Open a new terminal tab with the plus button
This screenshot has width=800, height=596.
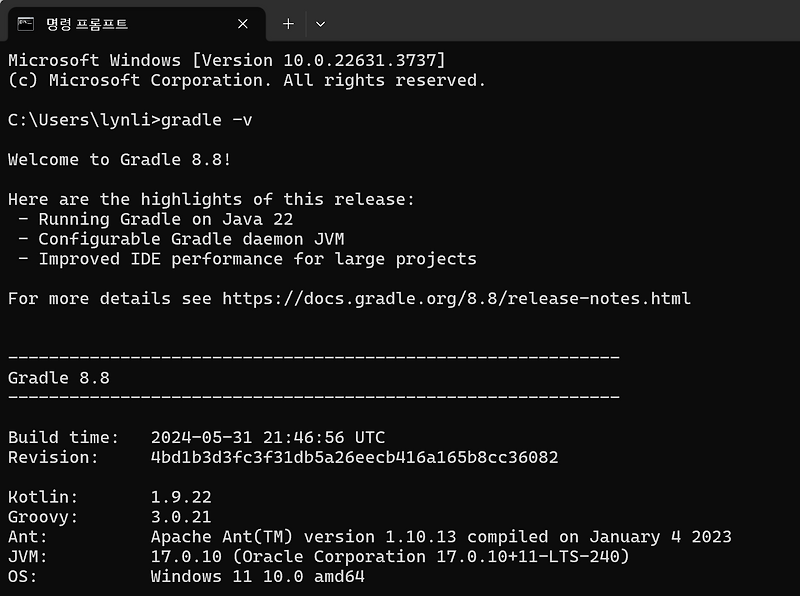[x=287, y=23]
